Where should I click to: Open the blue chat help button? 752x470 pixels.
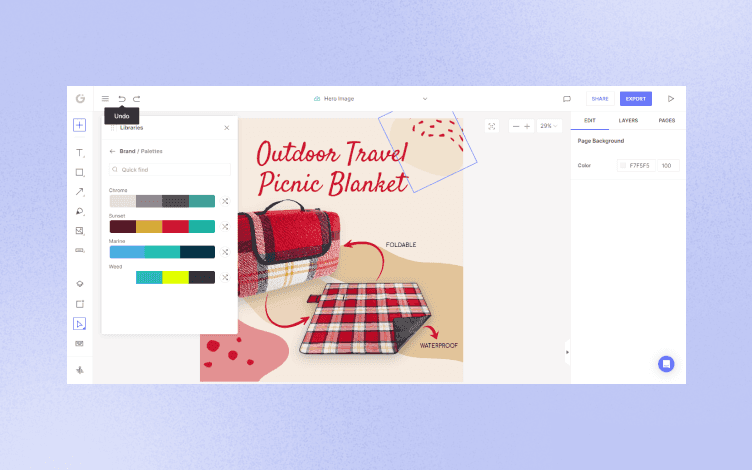(666, 364)
